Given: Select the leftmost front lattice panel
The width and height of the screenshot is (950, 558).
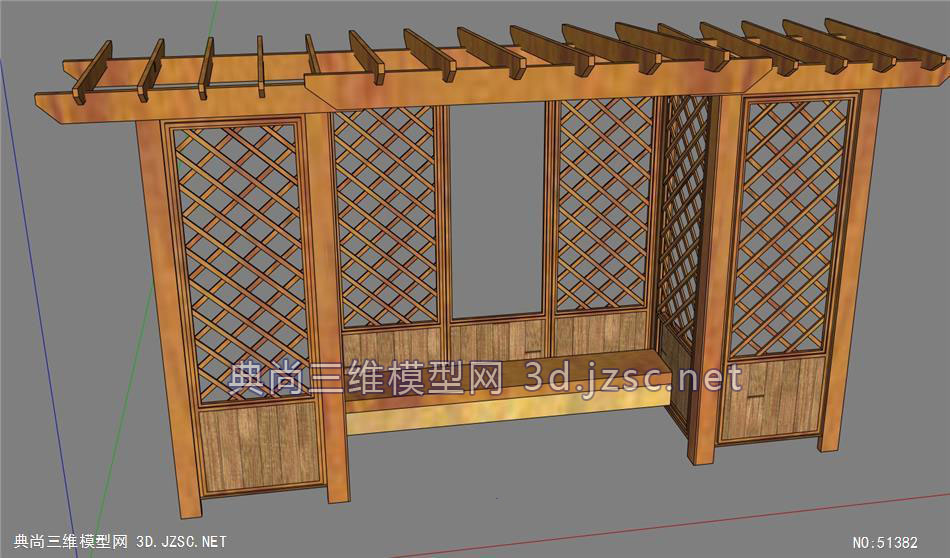Looking at the screenshot, I should click(x=241, y=262).
